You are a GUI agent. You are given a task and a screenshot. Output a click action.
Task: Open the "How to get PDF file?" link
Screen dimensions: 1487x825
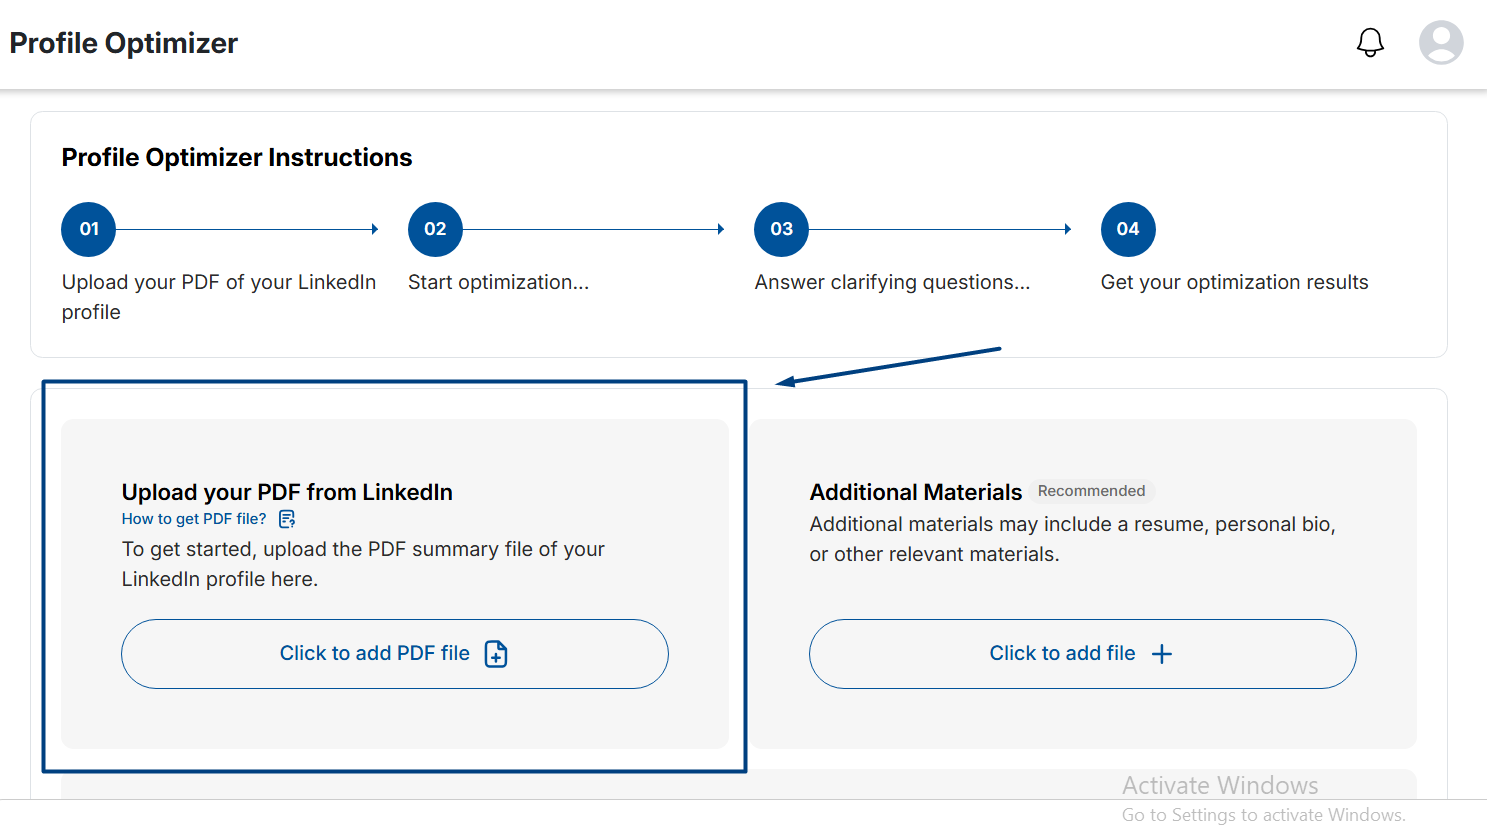194,519
